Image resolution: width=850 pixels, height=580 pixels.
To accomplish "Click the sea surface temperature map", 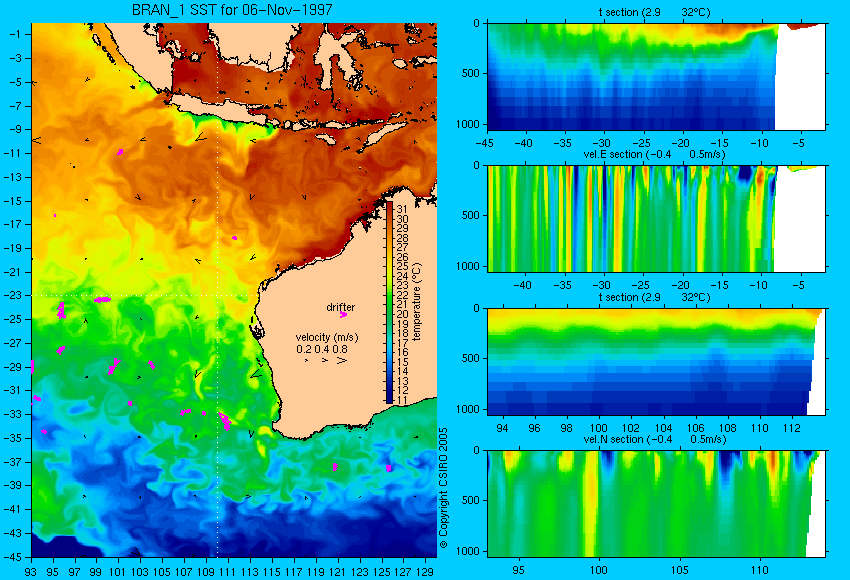I will tap(234, 290).
